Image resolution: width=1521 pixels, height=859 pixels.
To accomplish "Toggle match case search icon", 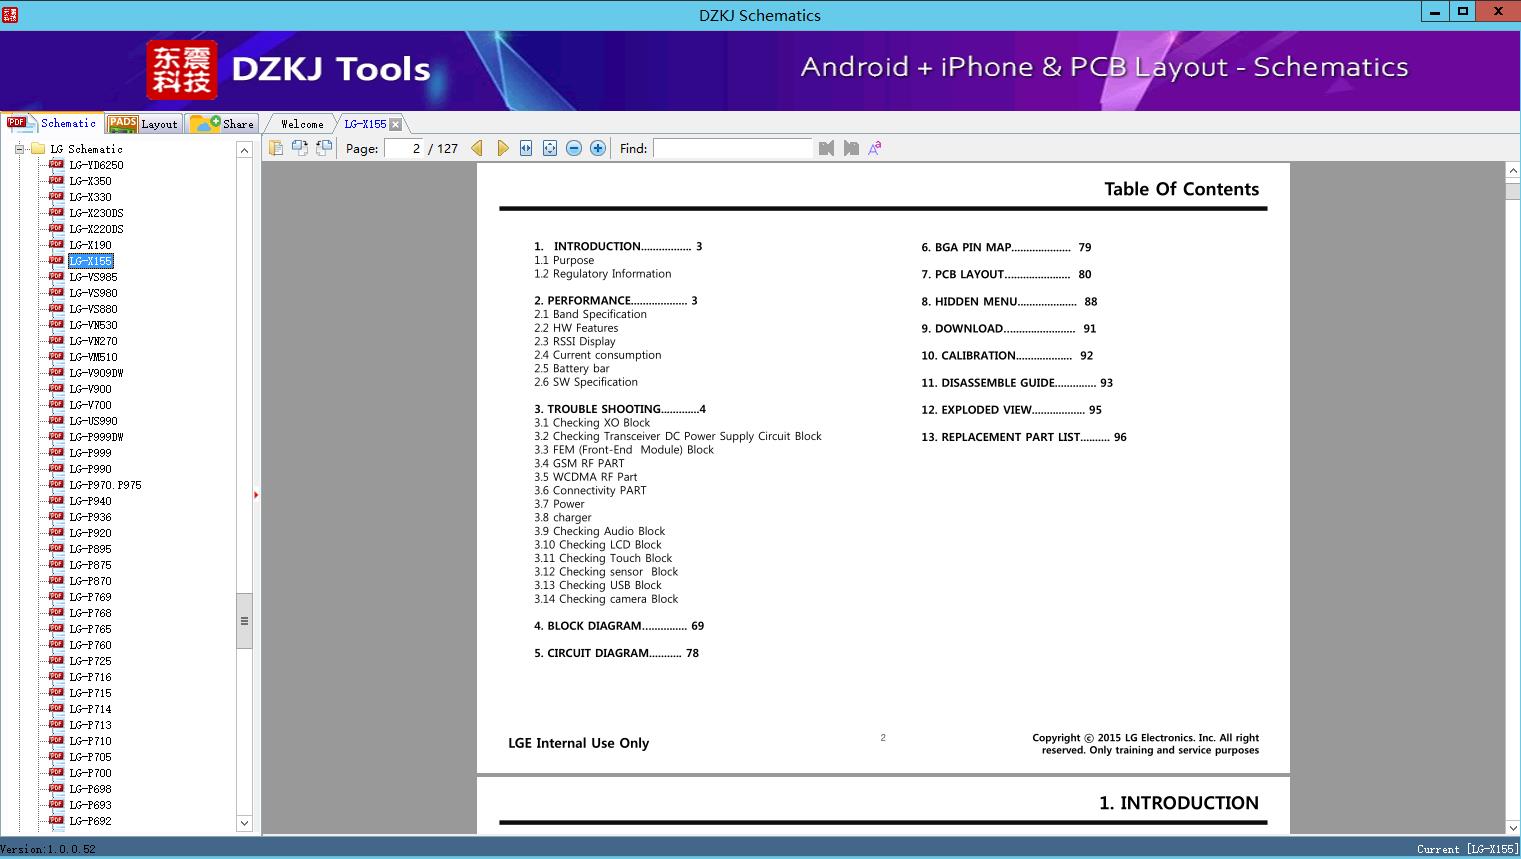I will 875,148.
